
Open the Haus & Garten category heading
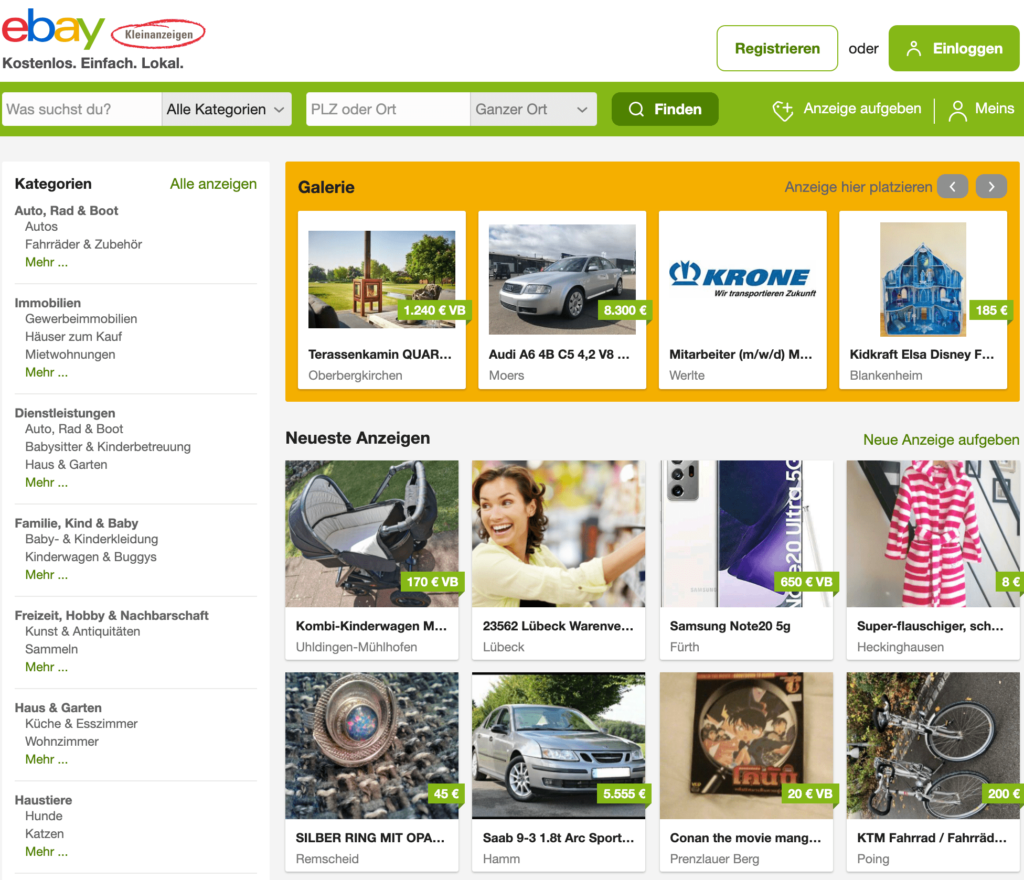(58, 708)
